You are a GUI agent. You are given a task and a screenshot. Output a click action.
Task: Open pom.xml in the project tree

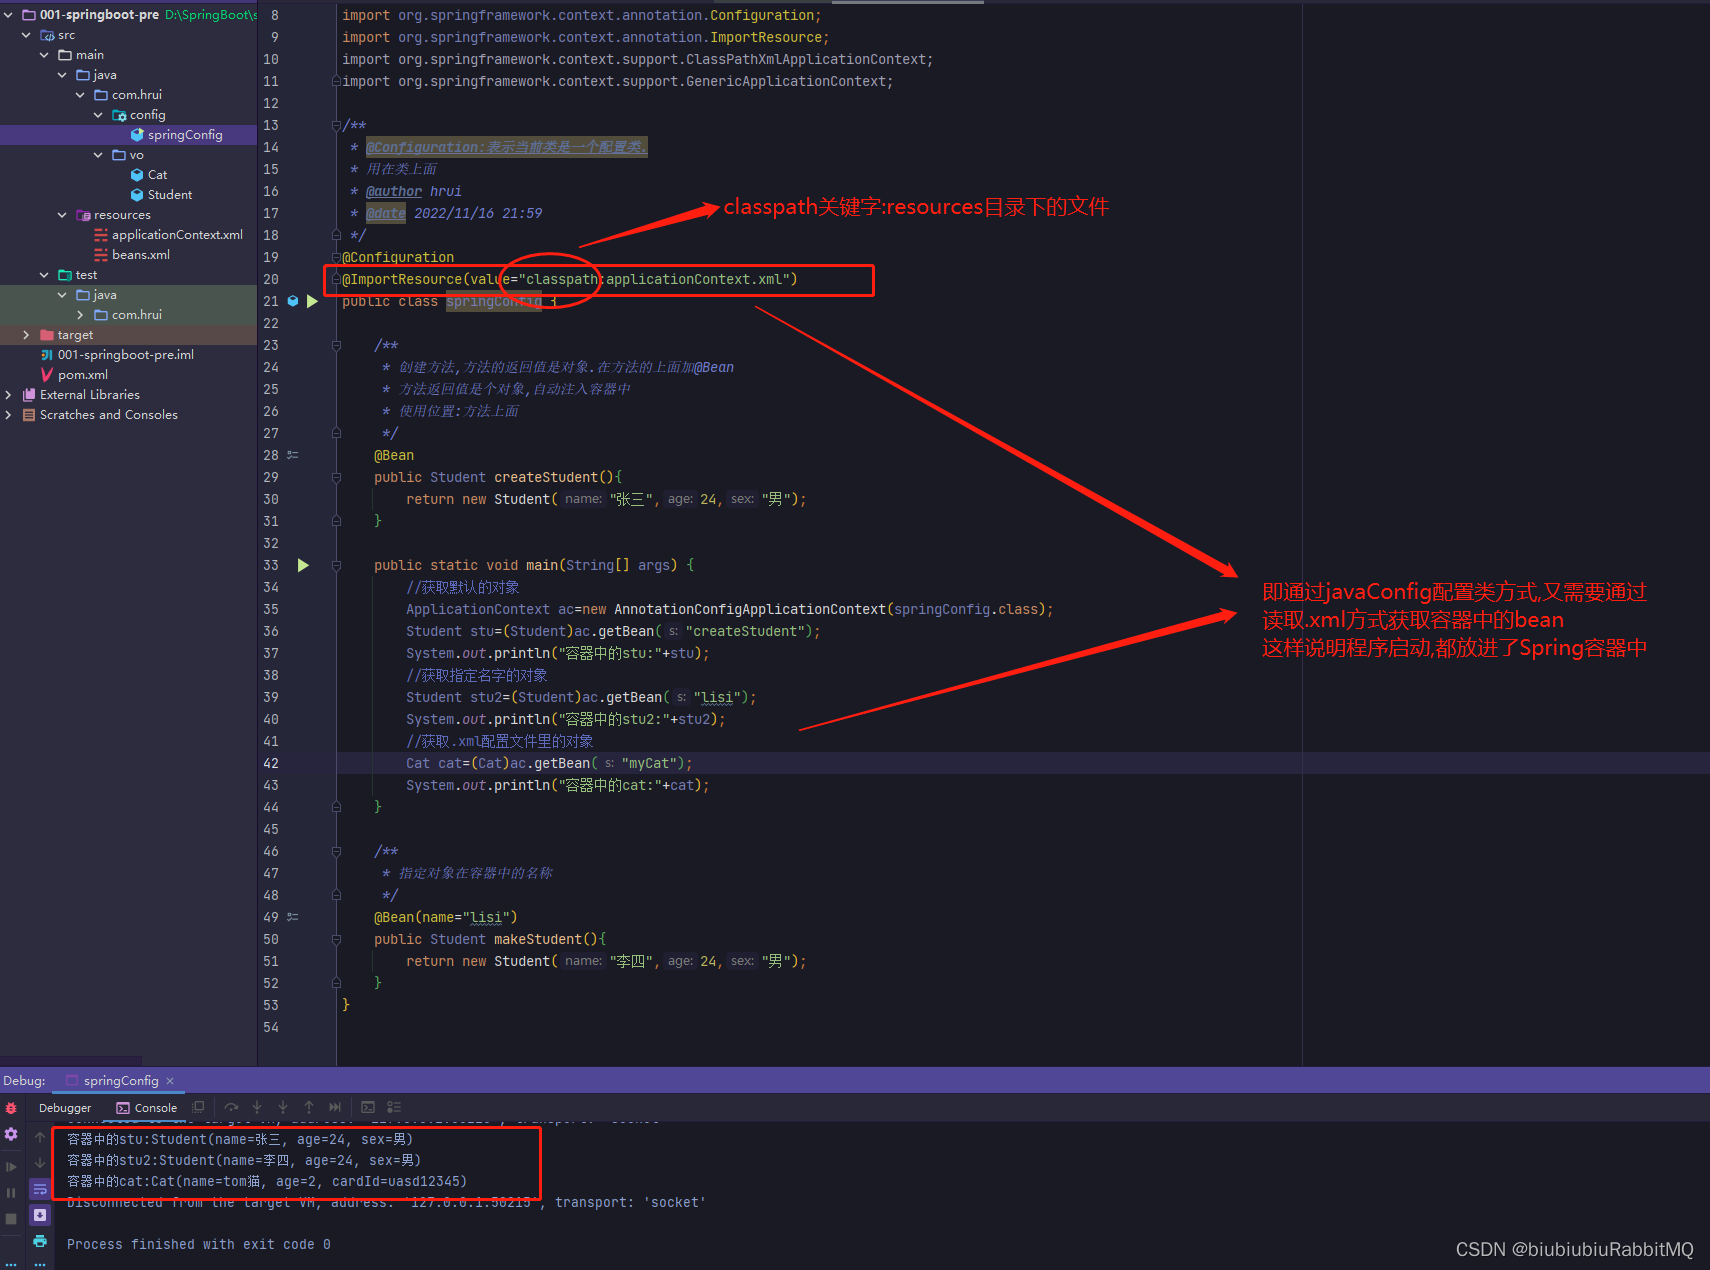82,375
